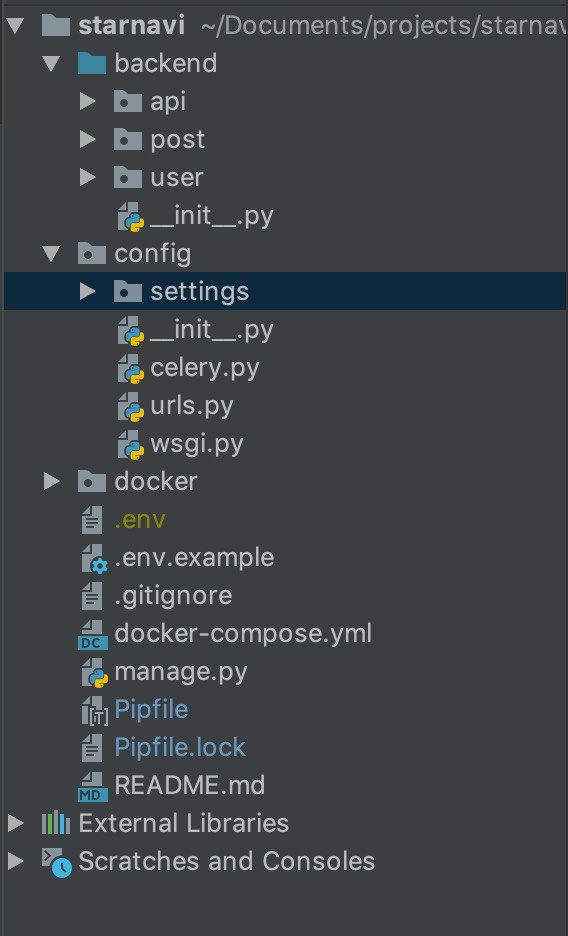Click the Pipfile TOML file icon

94,711
